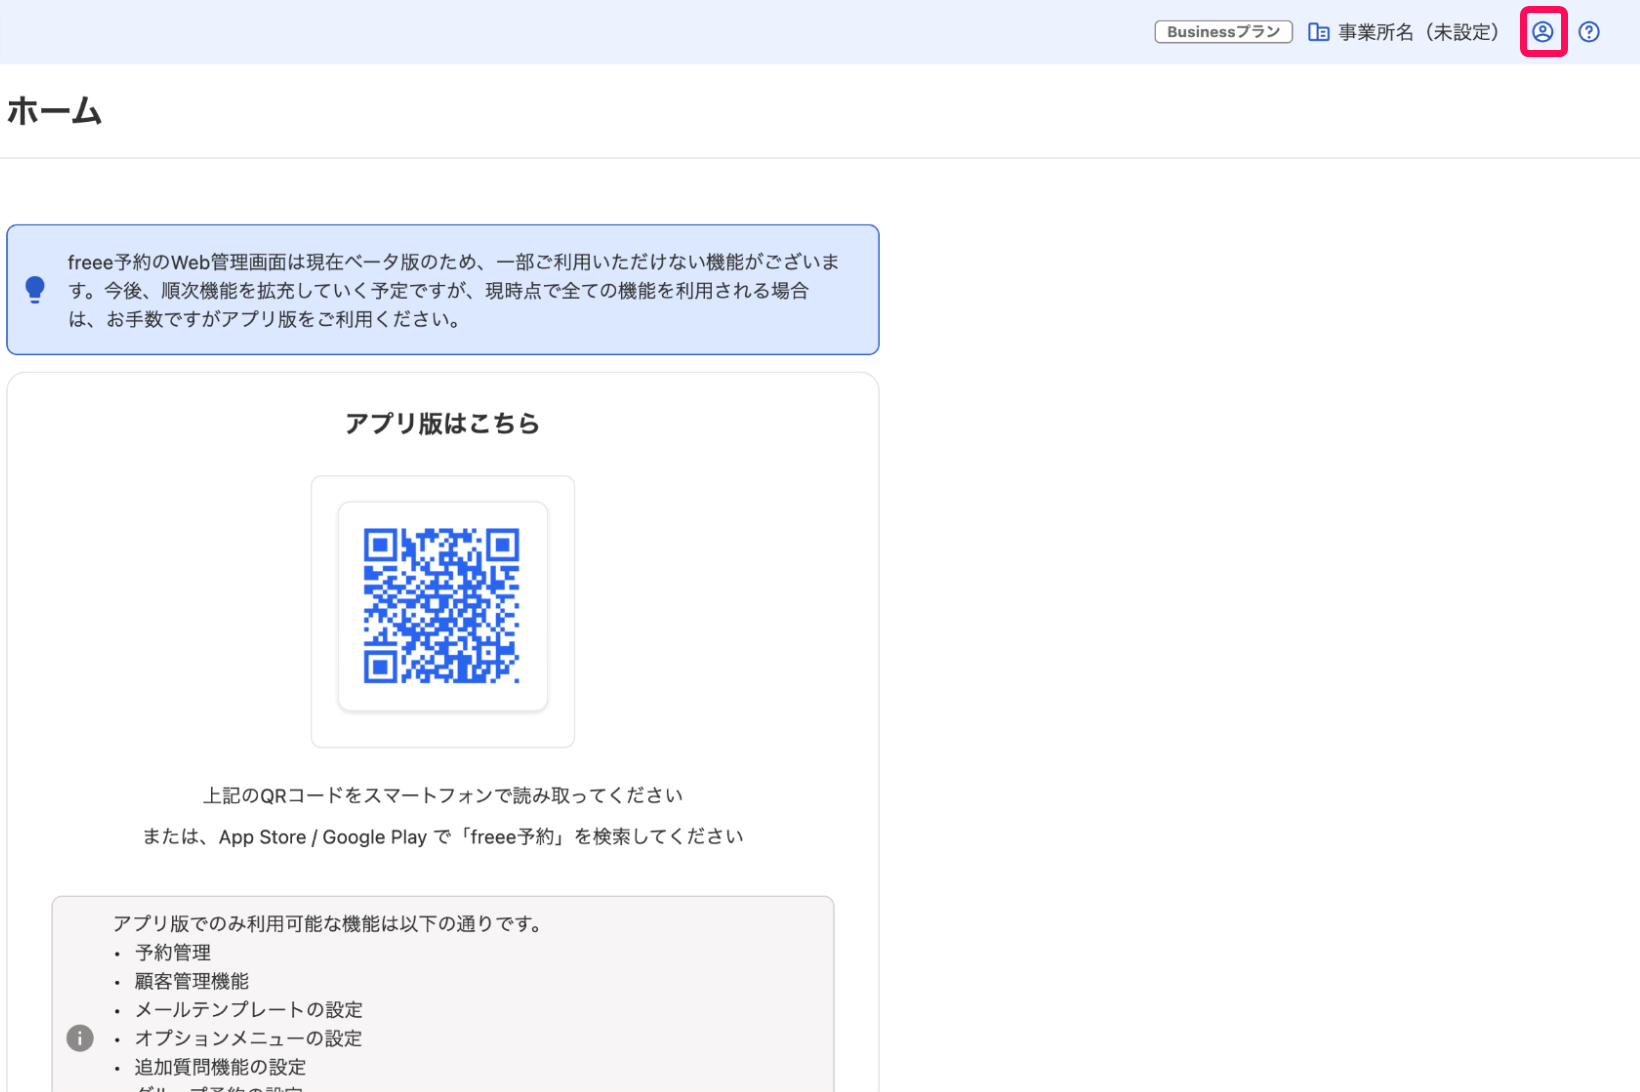Click the オプションメニューの設定 list item
This screenshot has width=1640, height=1092.
point(249,1038)
